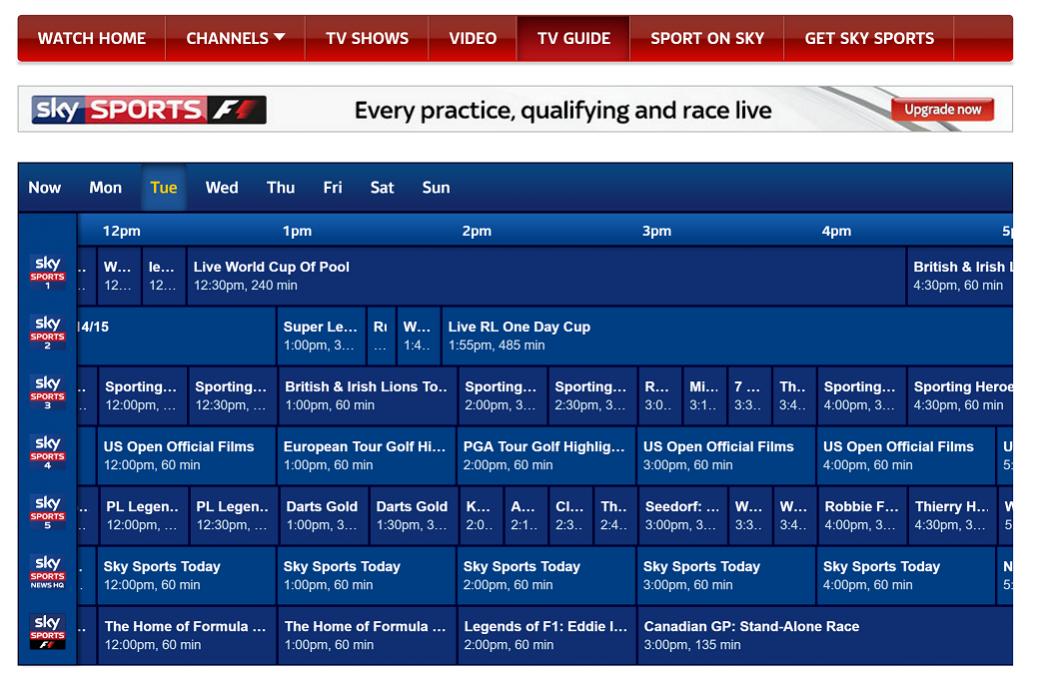Click the Sky Sports 4 channel logo

(x=48, y=452)
